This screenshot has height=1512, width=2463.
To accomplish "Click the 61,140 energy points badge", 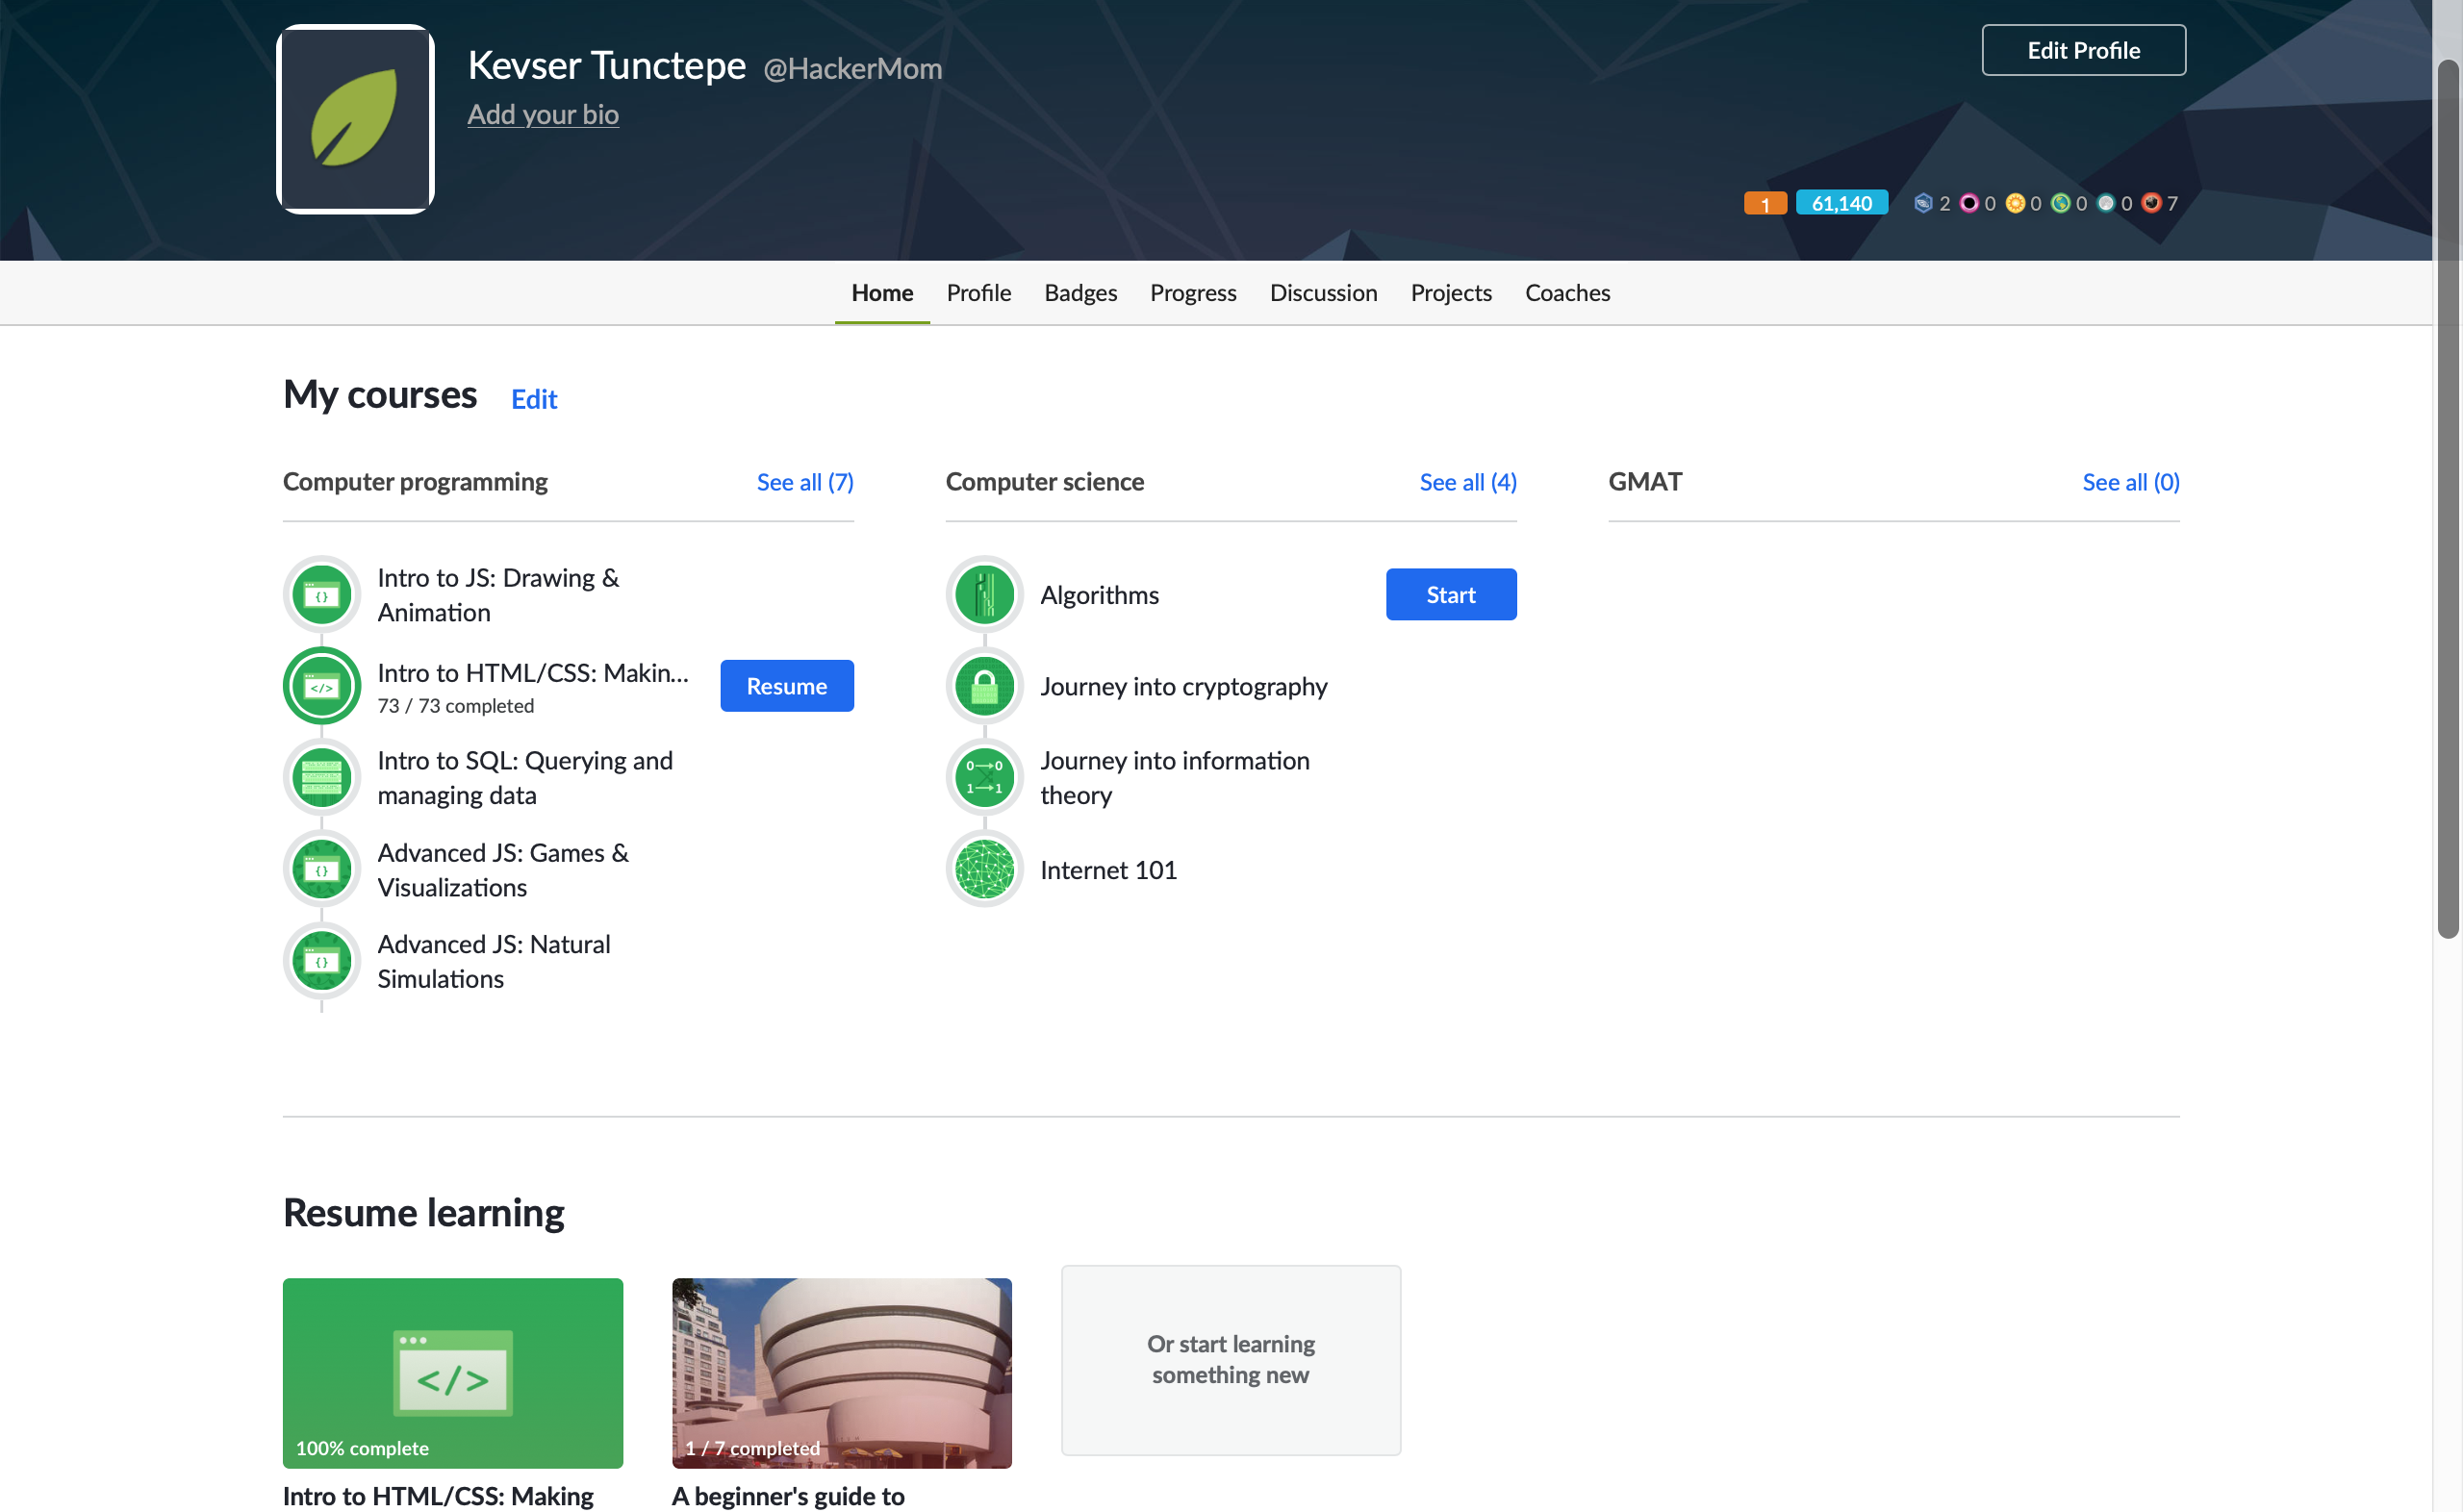I will pos(1841,203).
